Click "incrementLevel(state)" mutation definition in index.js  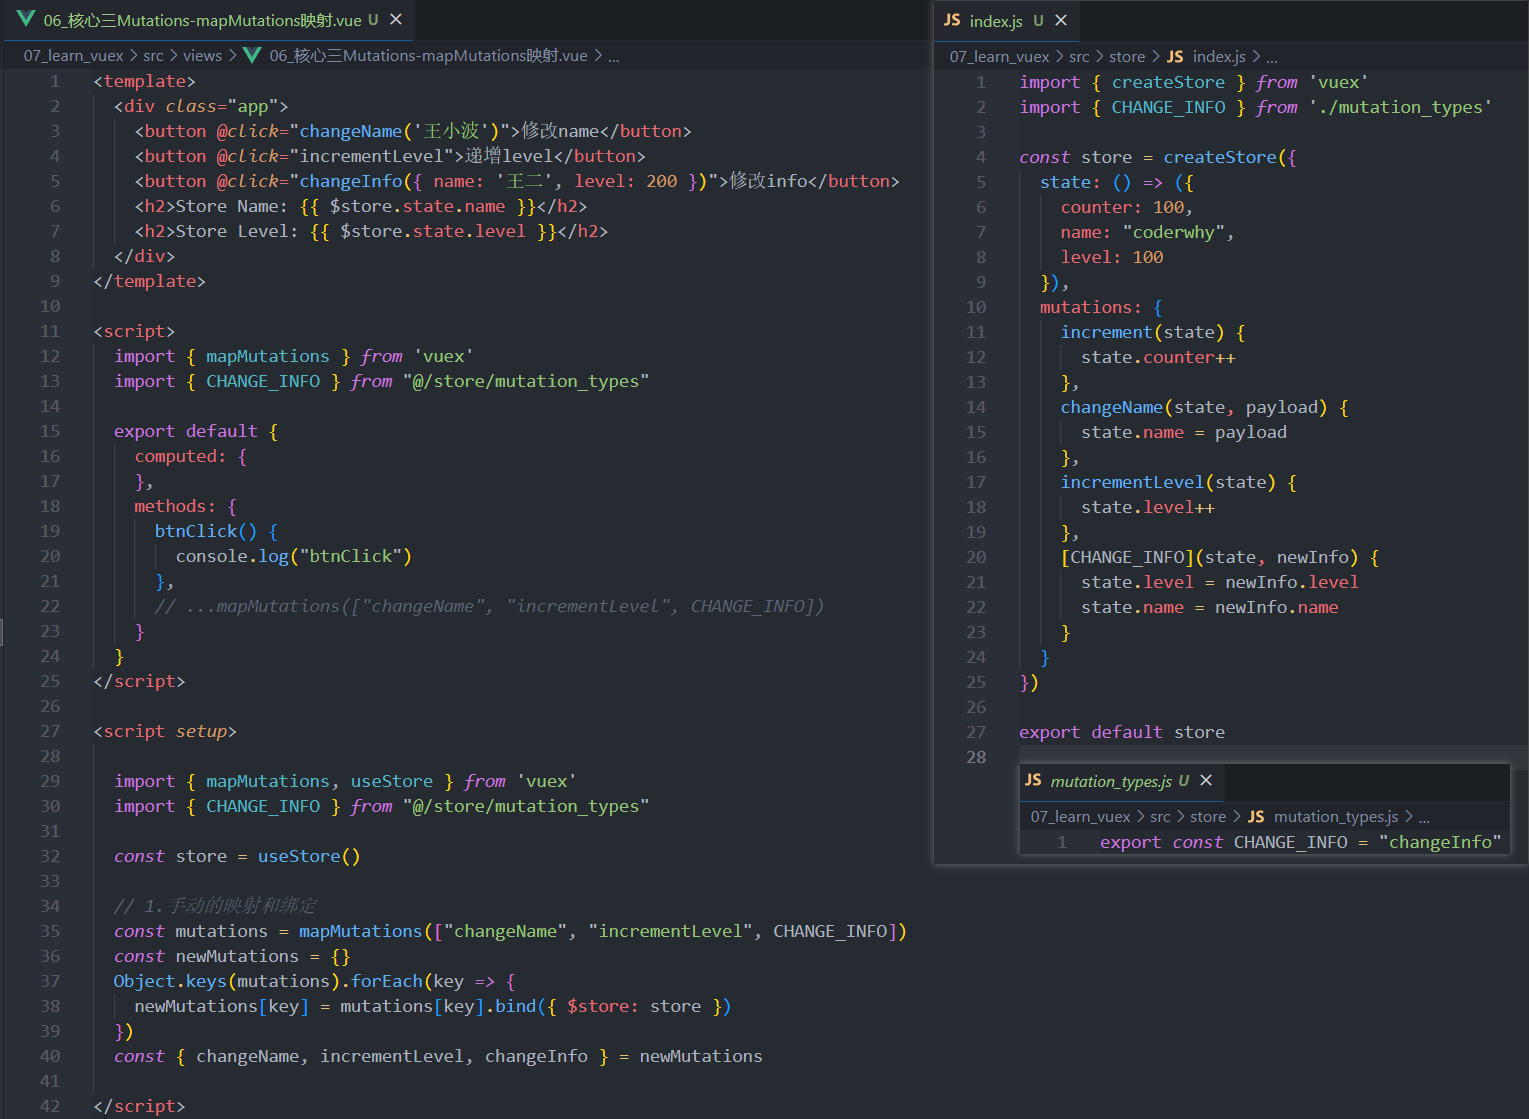(1168, 482)
